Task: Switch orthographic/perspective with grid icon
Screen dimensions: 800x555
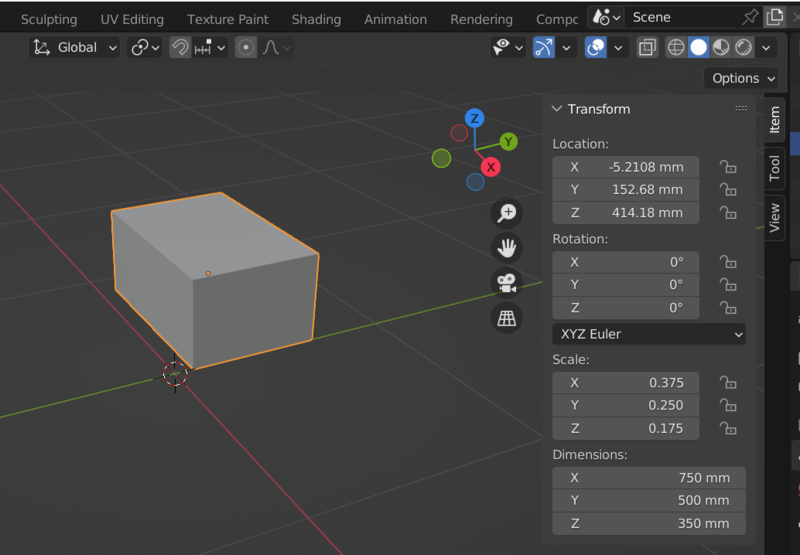Action: [x=508, y=318]
